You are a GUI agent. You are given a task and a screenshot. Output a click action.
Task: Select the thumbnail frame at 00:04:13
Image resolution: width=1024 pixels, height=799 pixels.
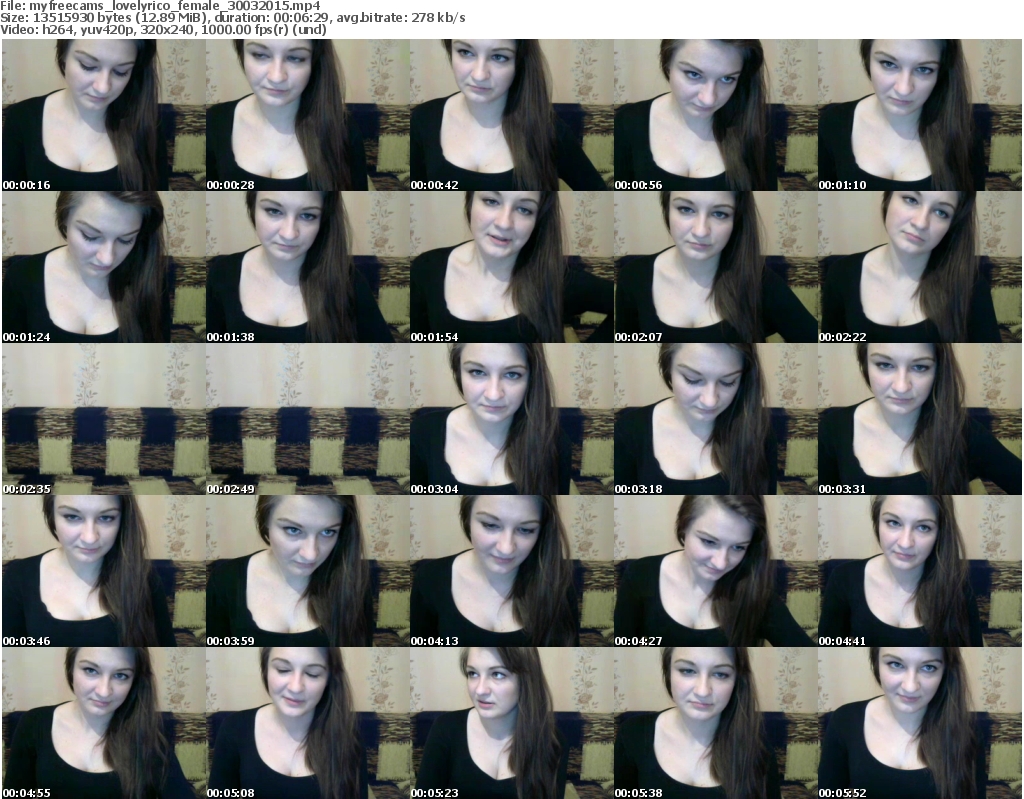511,571
